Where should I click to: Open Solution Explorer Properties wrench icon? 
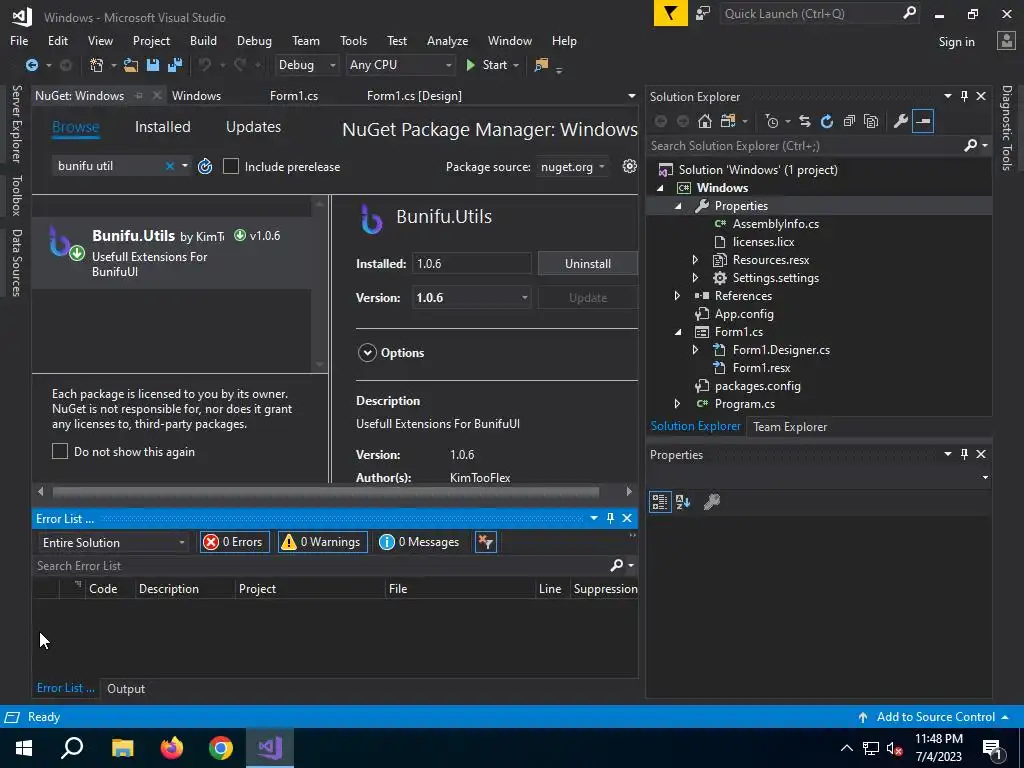(x=901, y=121)
